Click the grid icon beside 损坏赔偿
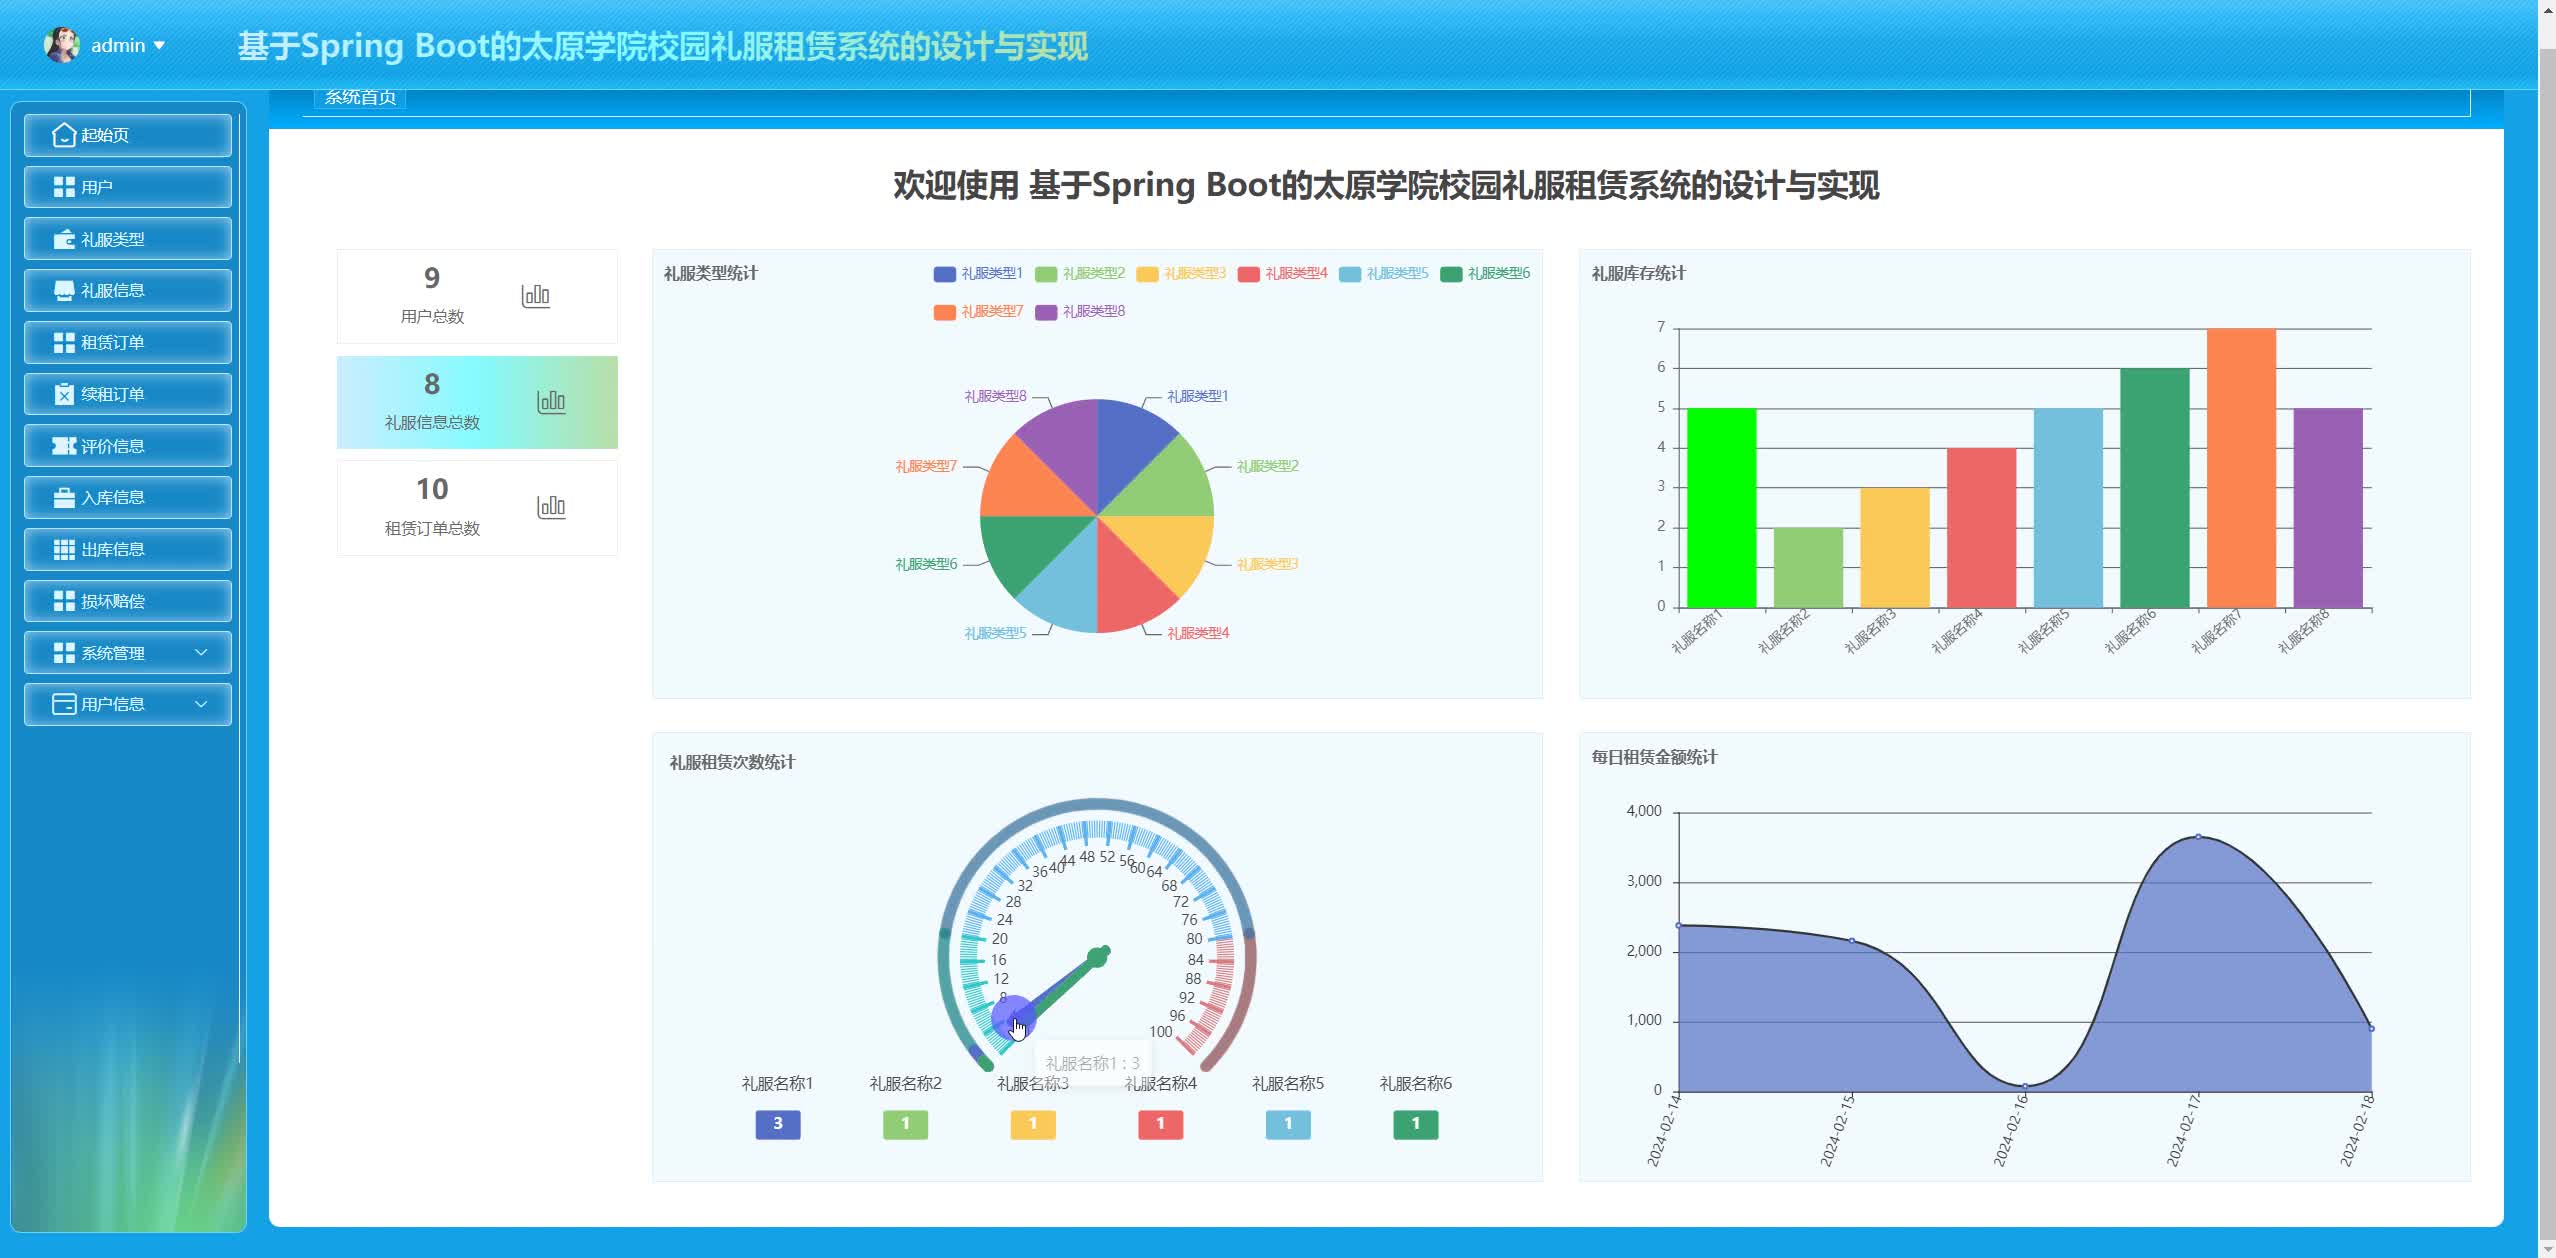 64,601
